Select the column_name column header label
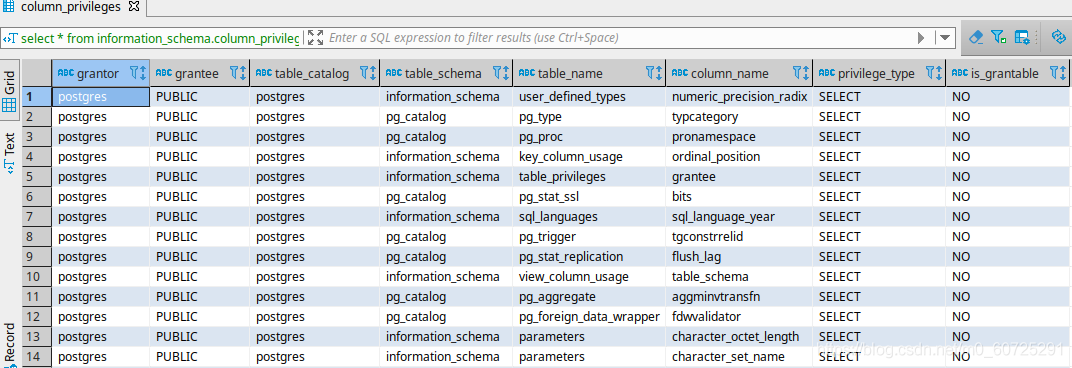Viewport: 1072px width, 368px height. (x=729, y=73)
